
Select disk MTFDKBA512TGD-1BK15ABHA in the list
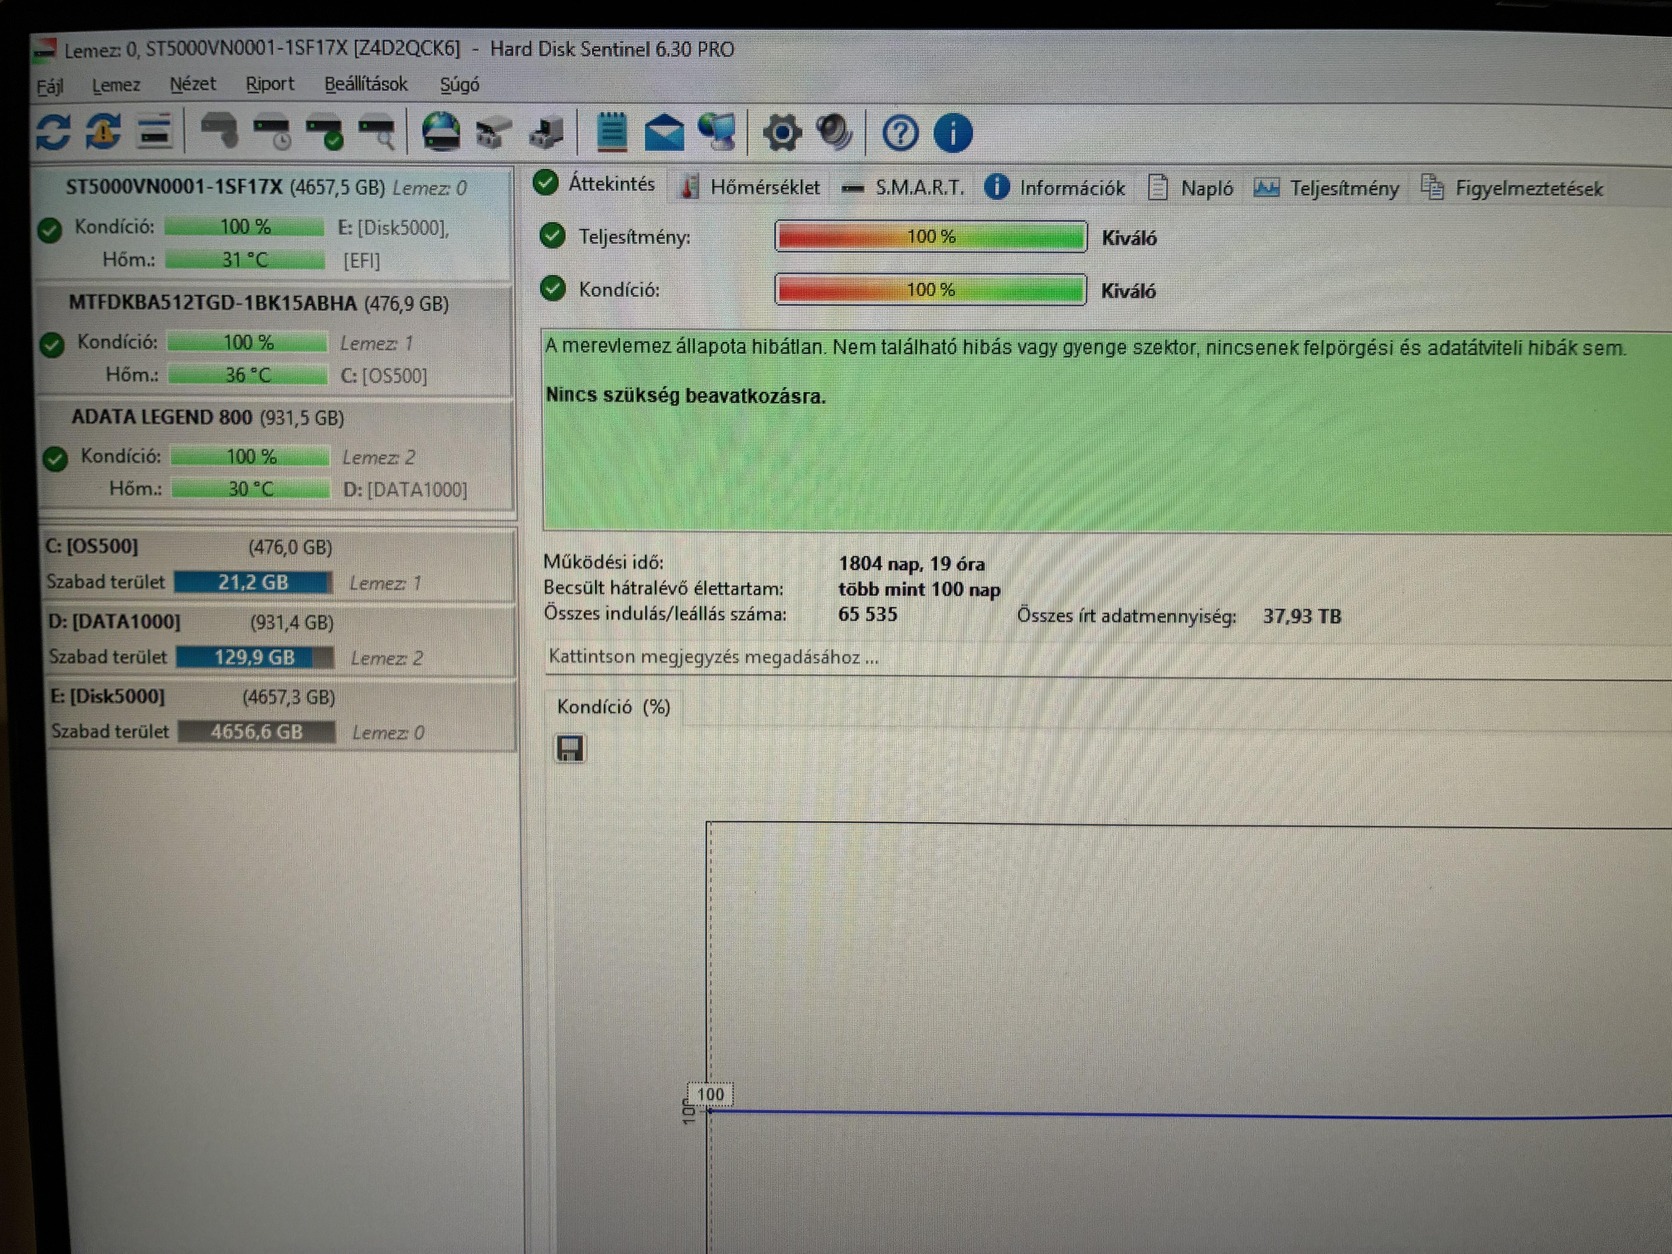(x=275, y=339)
